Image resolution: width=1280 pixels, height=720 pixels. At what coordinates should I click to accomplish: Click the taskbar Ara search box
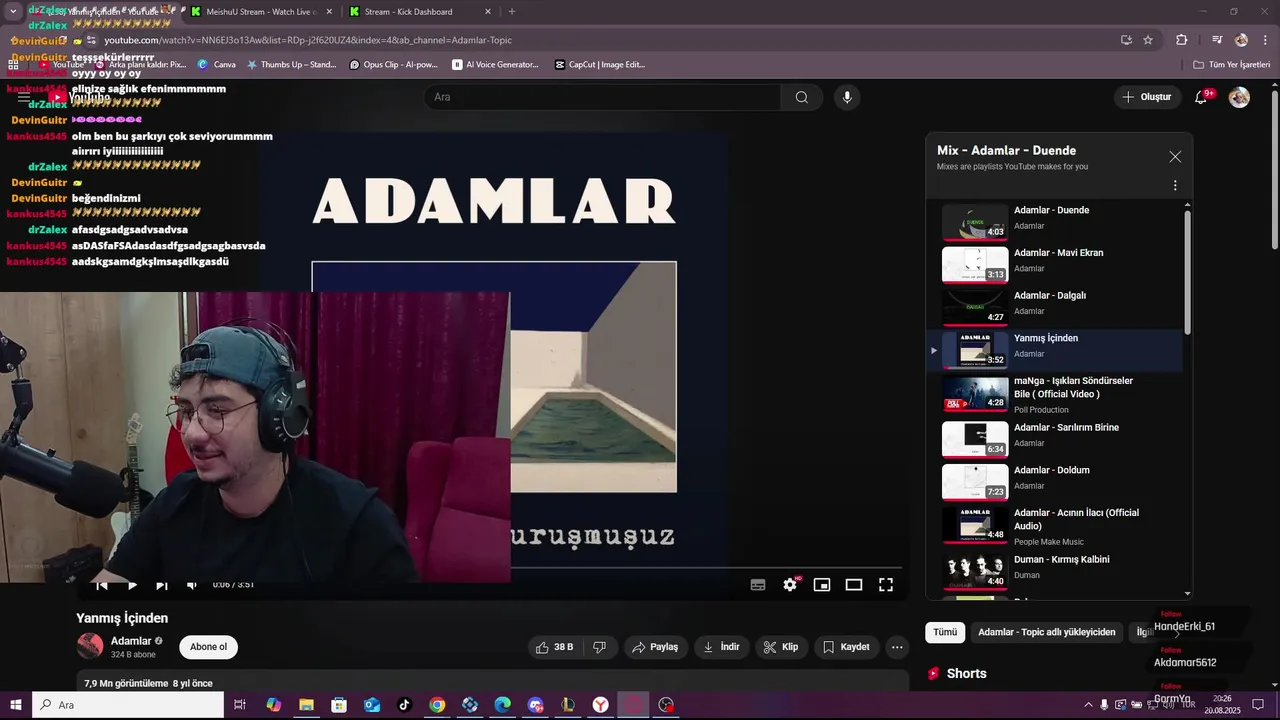click(128, 705)
